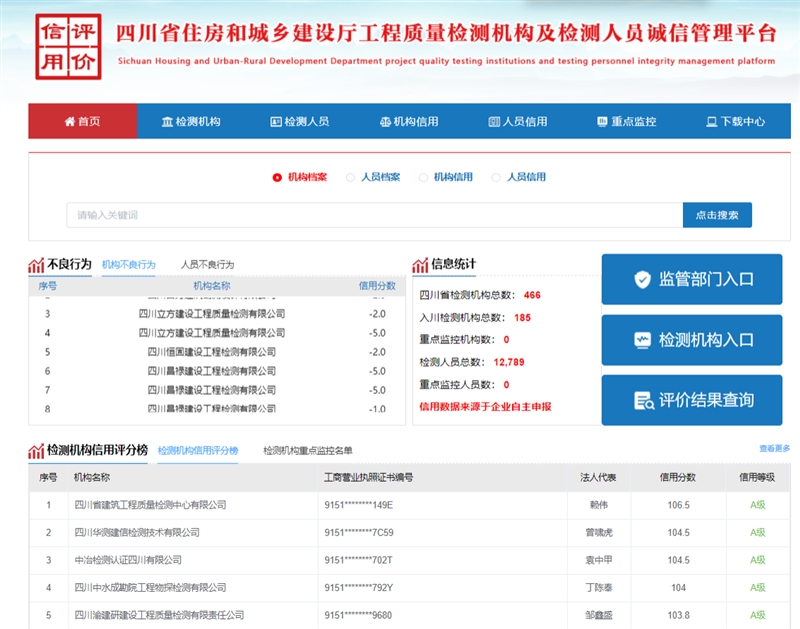Screen dimensions: 800x629
Task: Click the shield icon on 监管部门入口
Action: point(643,280)
